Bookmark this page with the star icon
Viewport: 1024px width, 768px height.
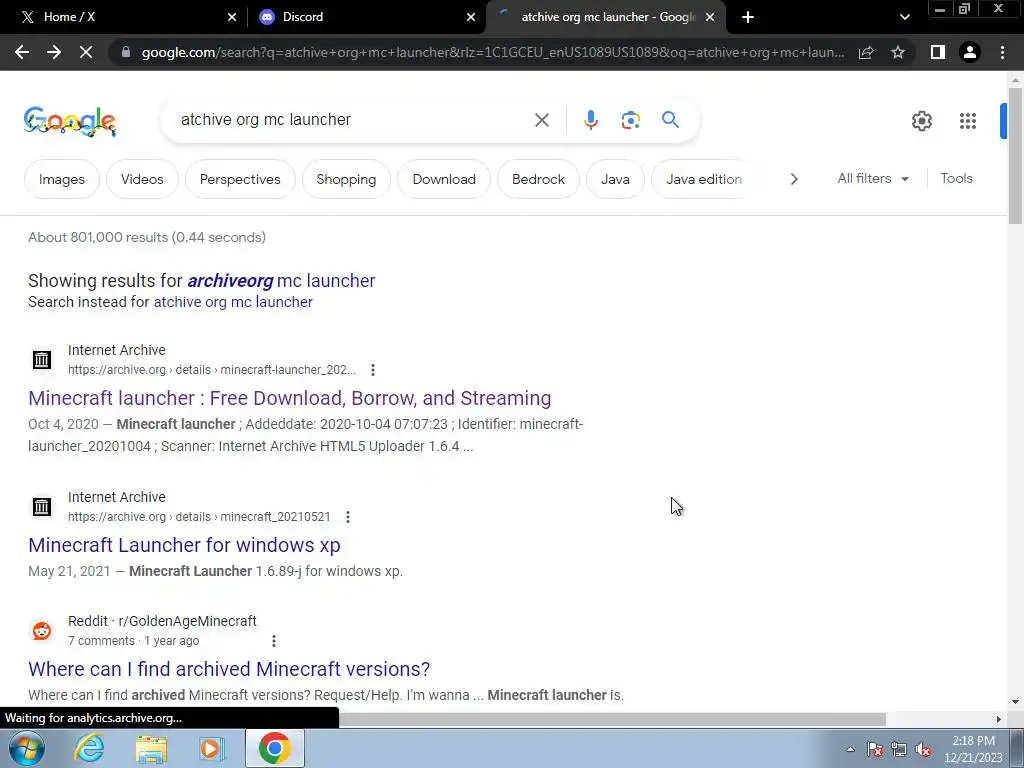pos(898,52)
